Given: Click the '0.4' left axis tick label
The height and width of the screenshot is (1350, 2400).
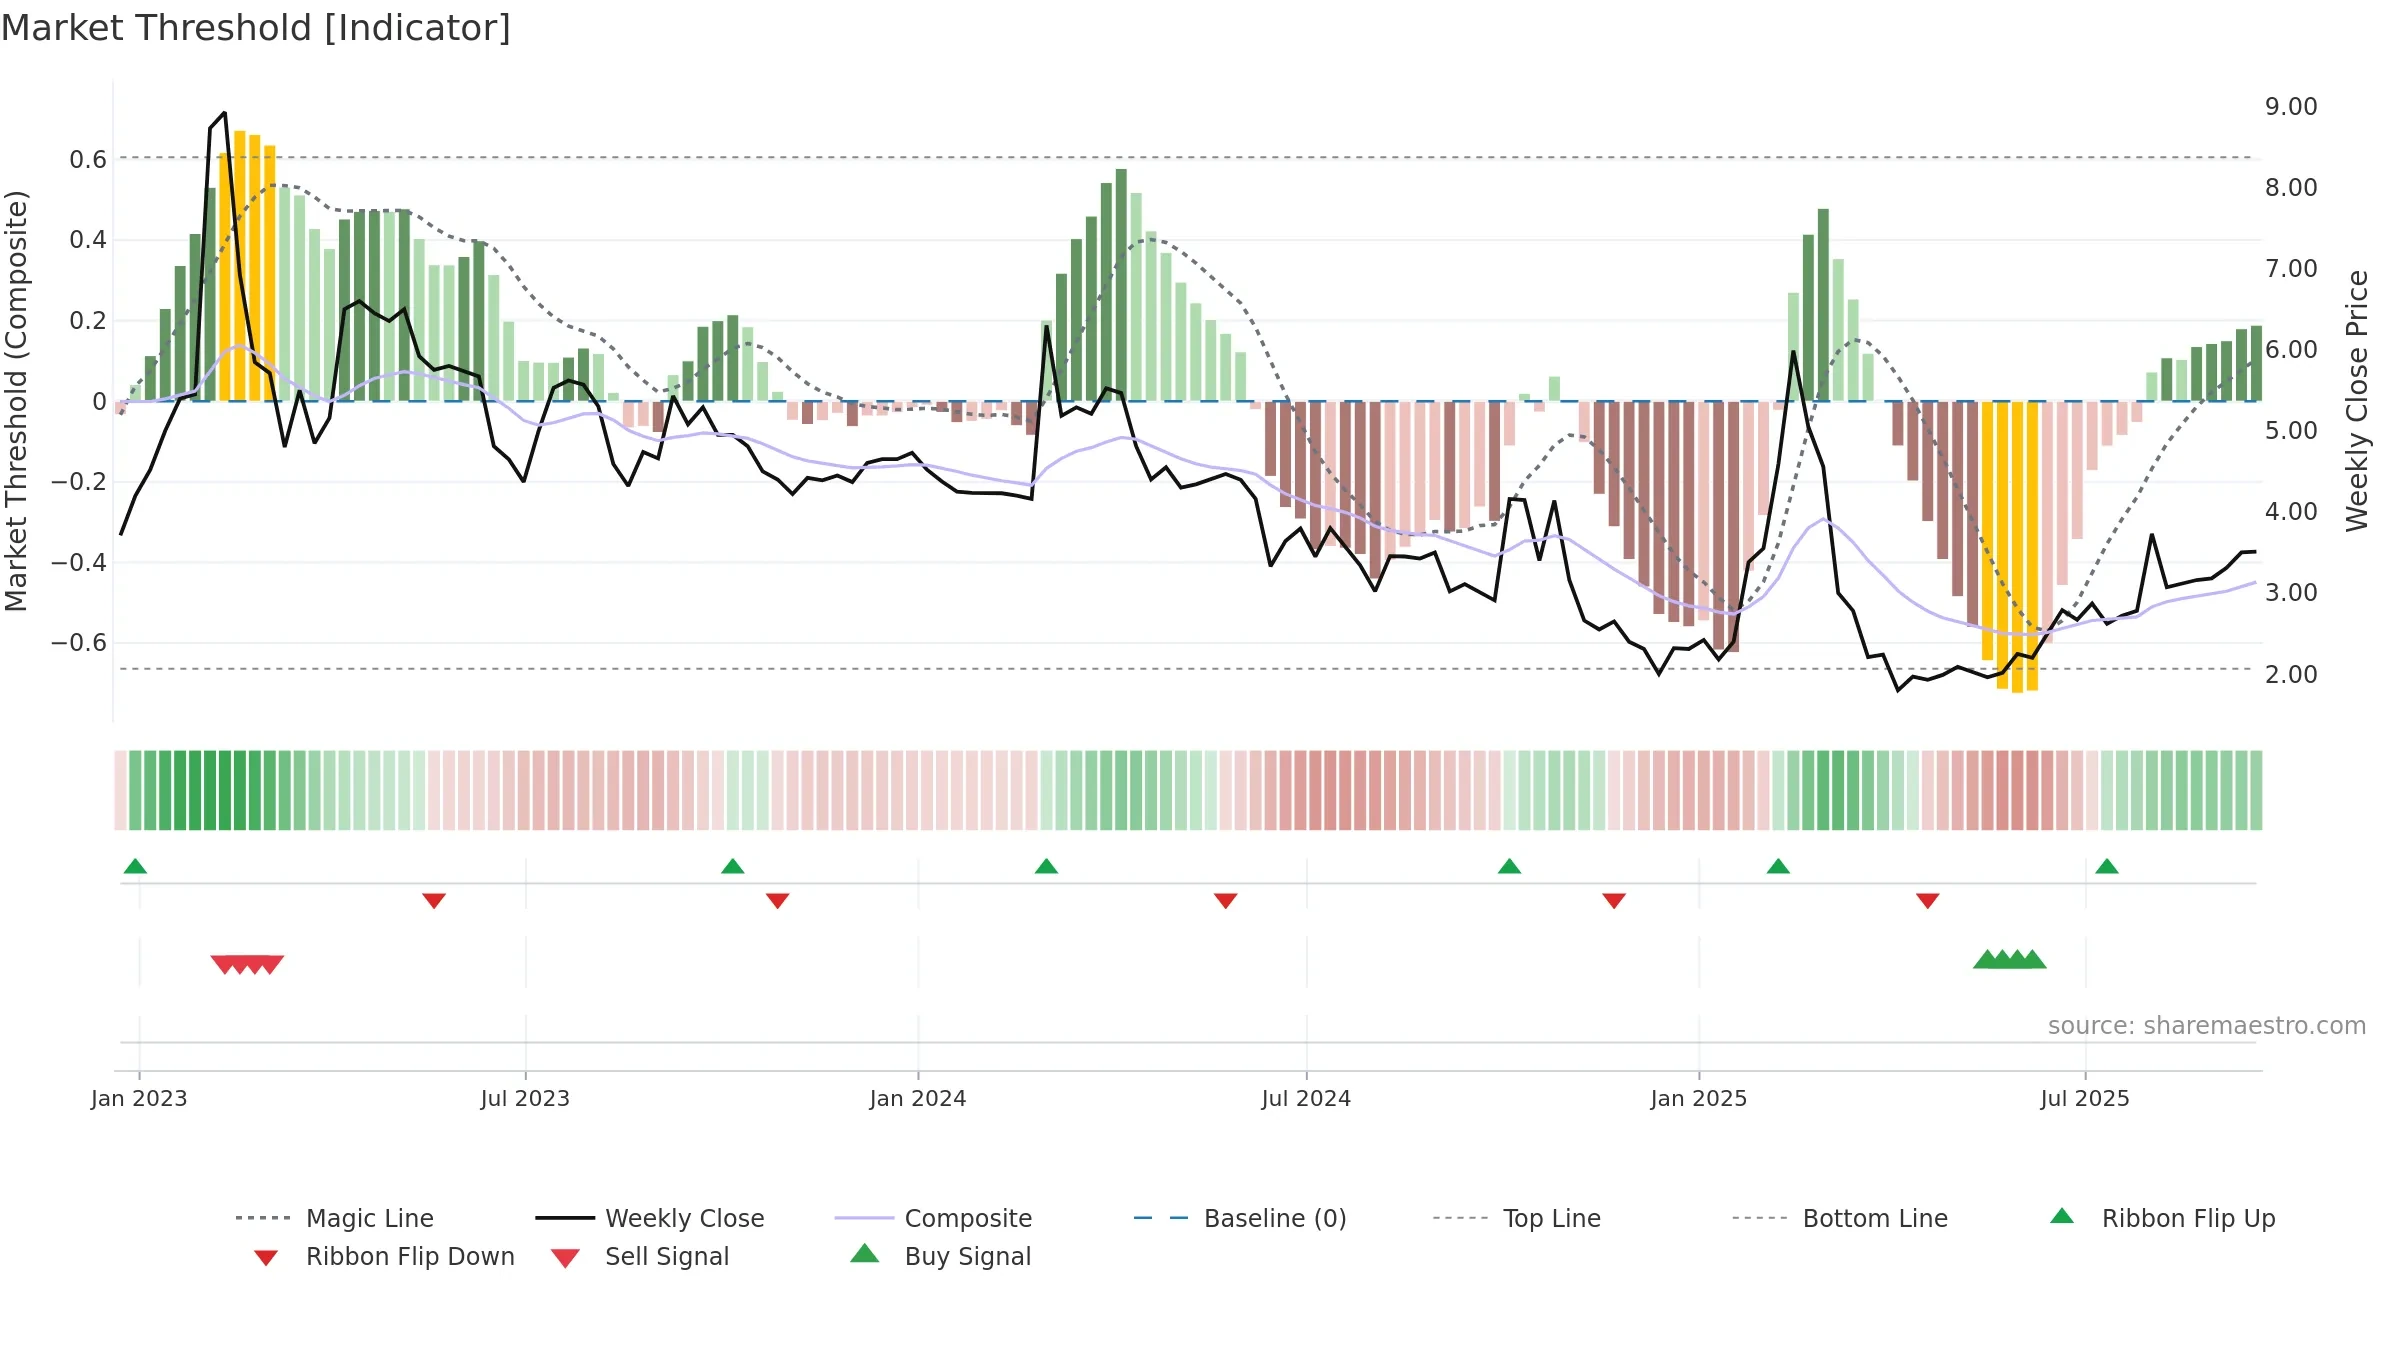Looking at the screenshot, I should point(88,239).
